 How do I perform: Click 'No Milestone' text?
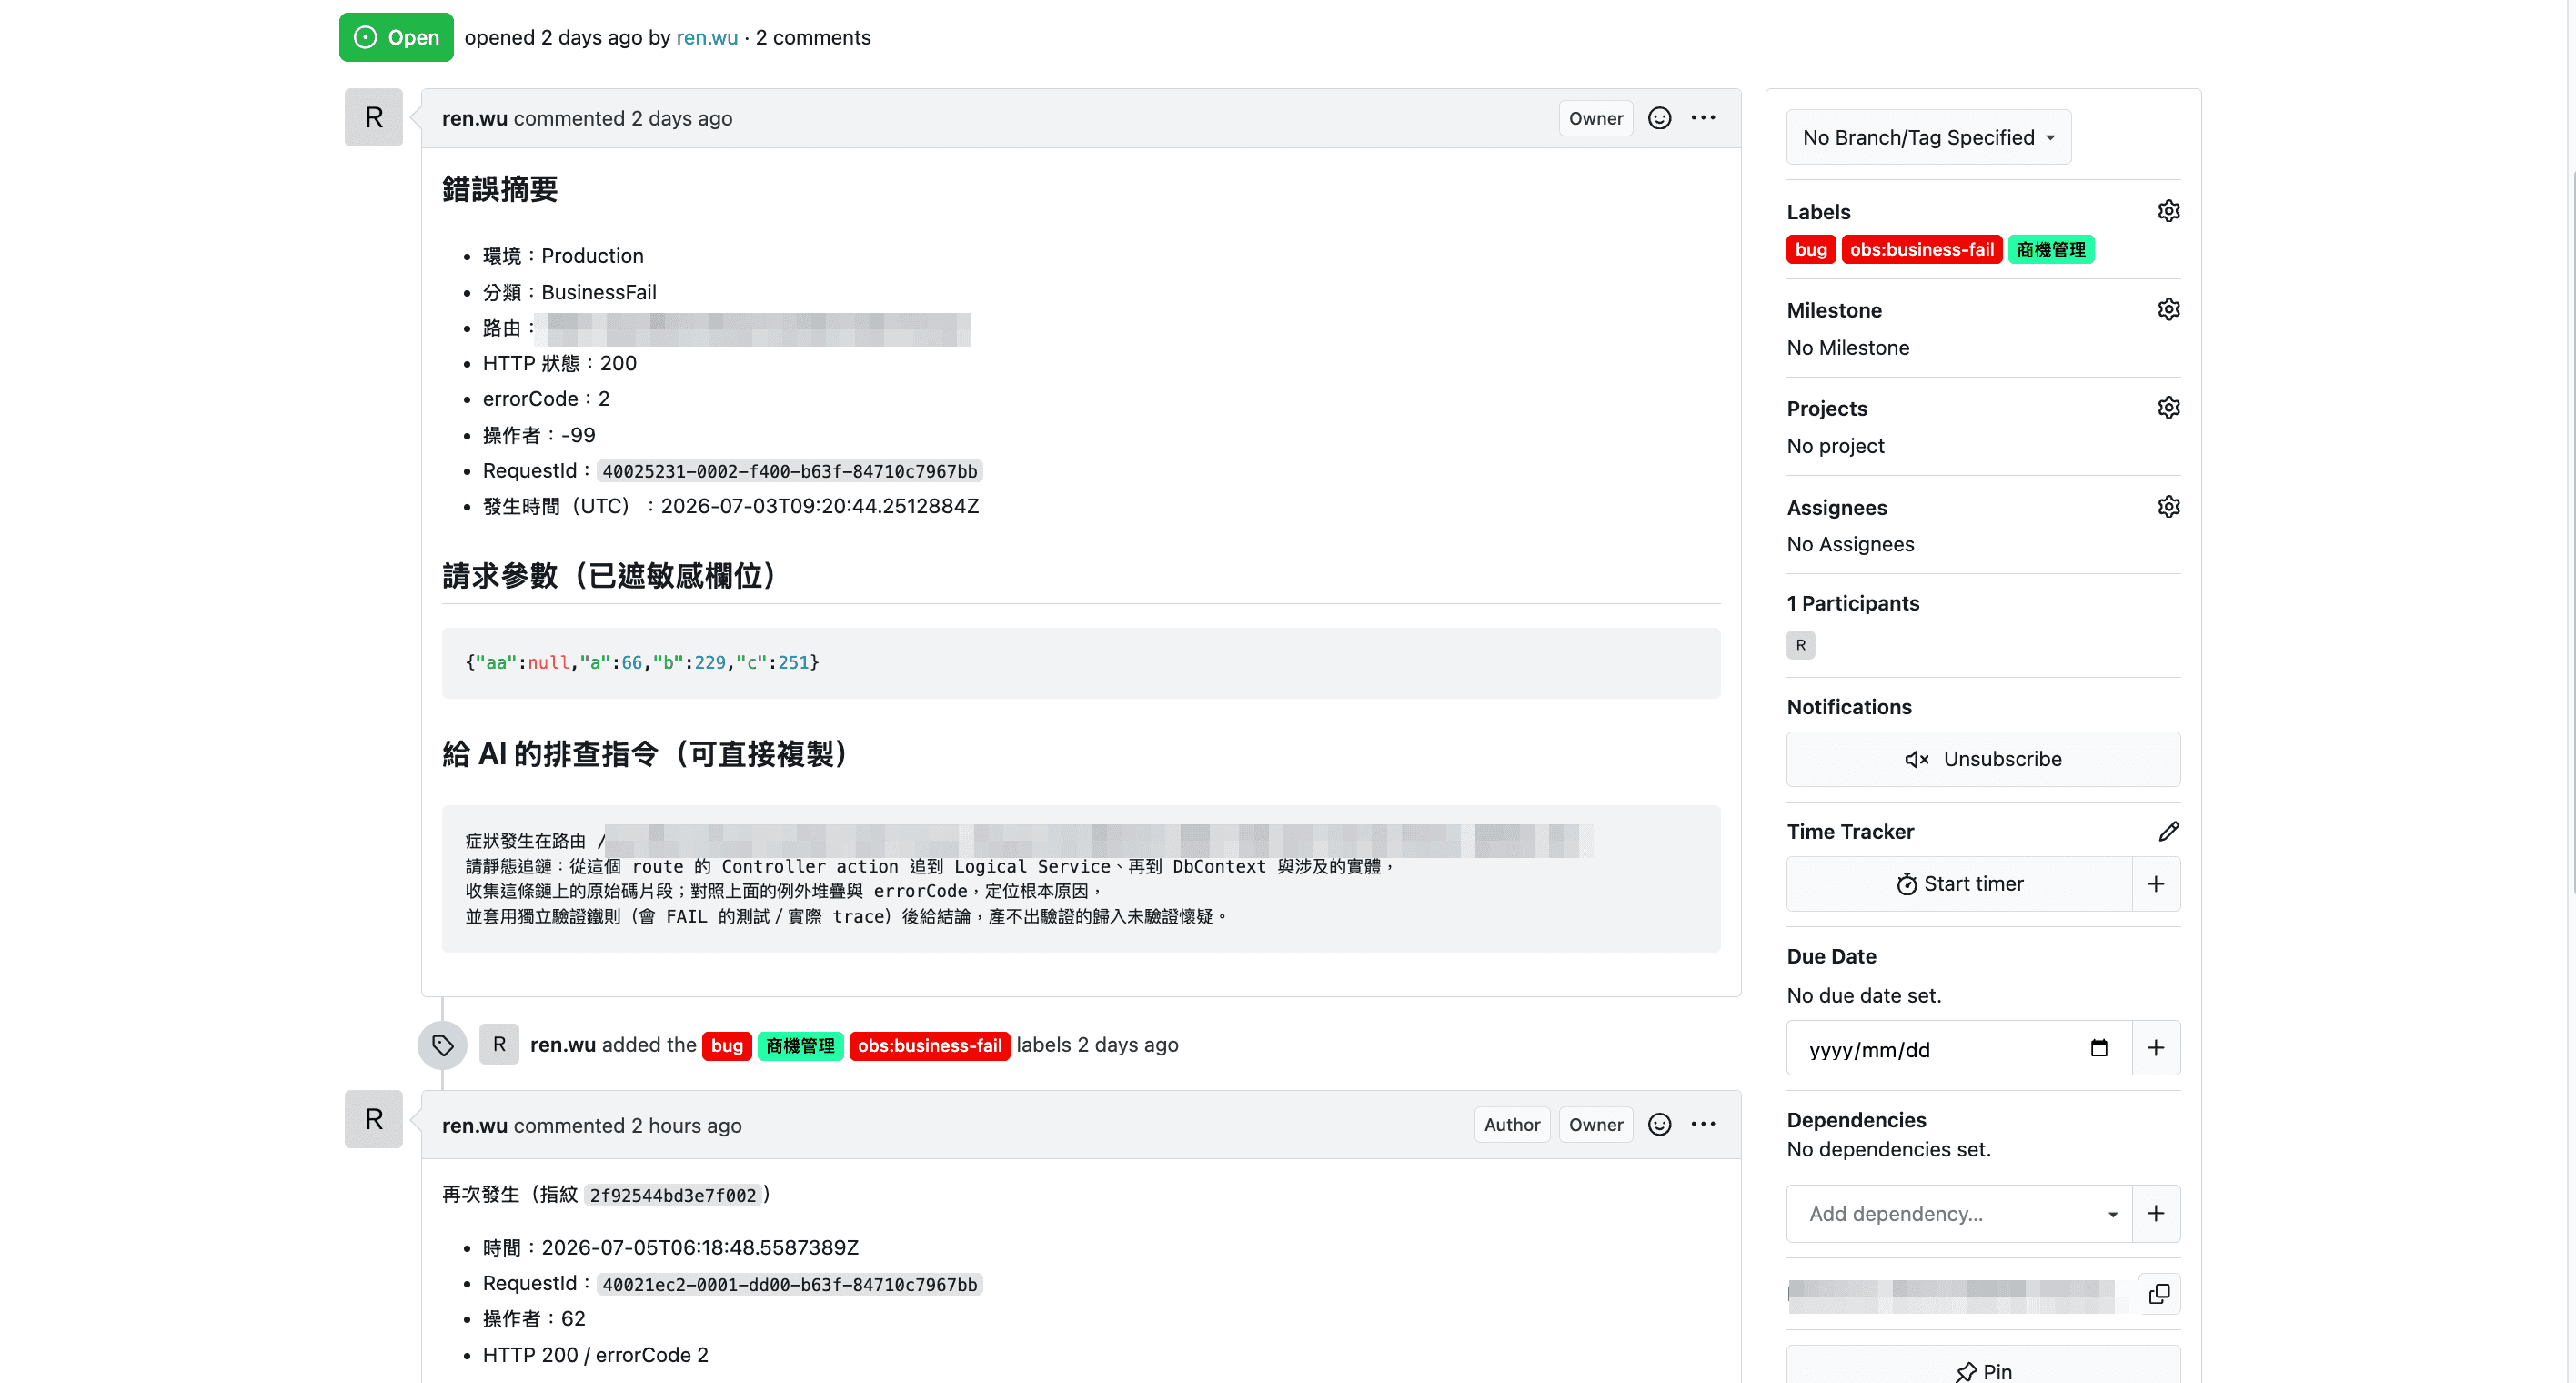(x=1848, y=348)
